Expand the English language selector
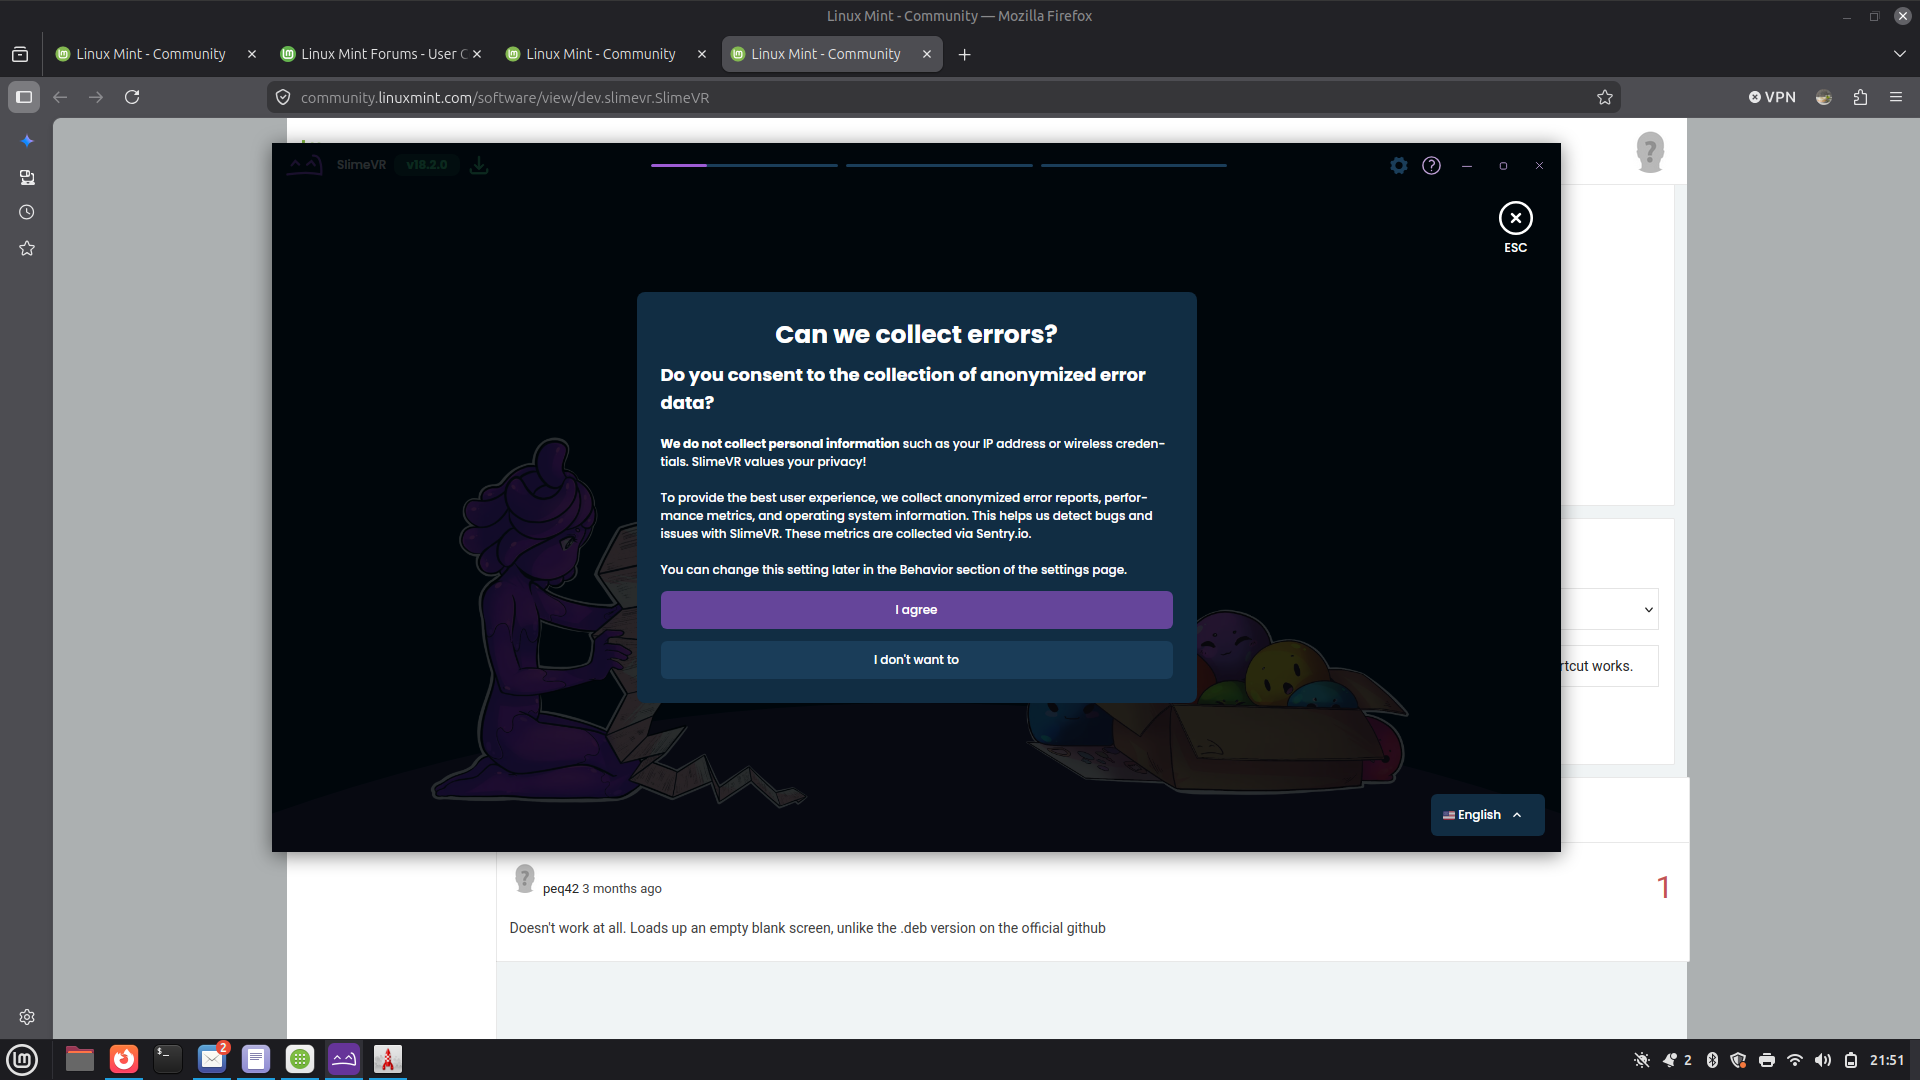The image size is (1920, 1080). 1487,815
